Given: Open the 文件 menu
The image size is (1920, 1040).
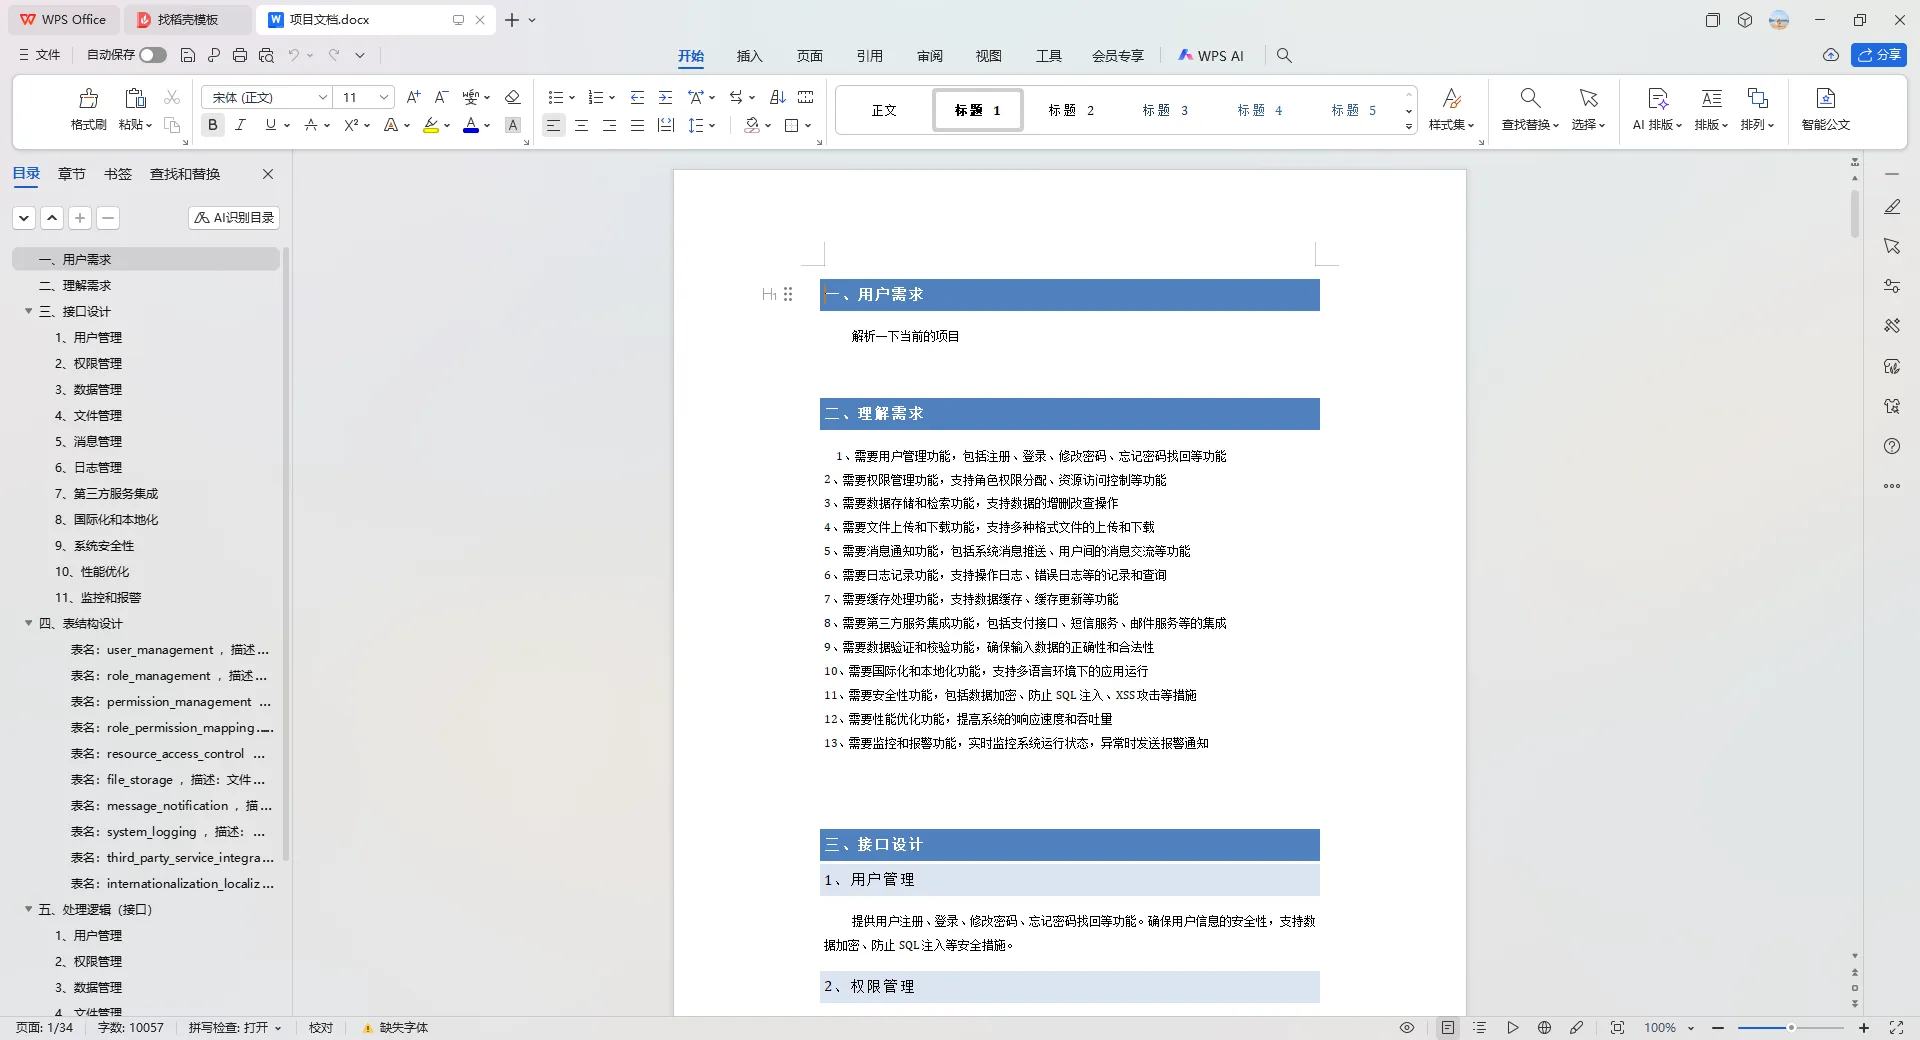Looking at the screenshot, I should point(40,55).
